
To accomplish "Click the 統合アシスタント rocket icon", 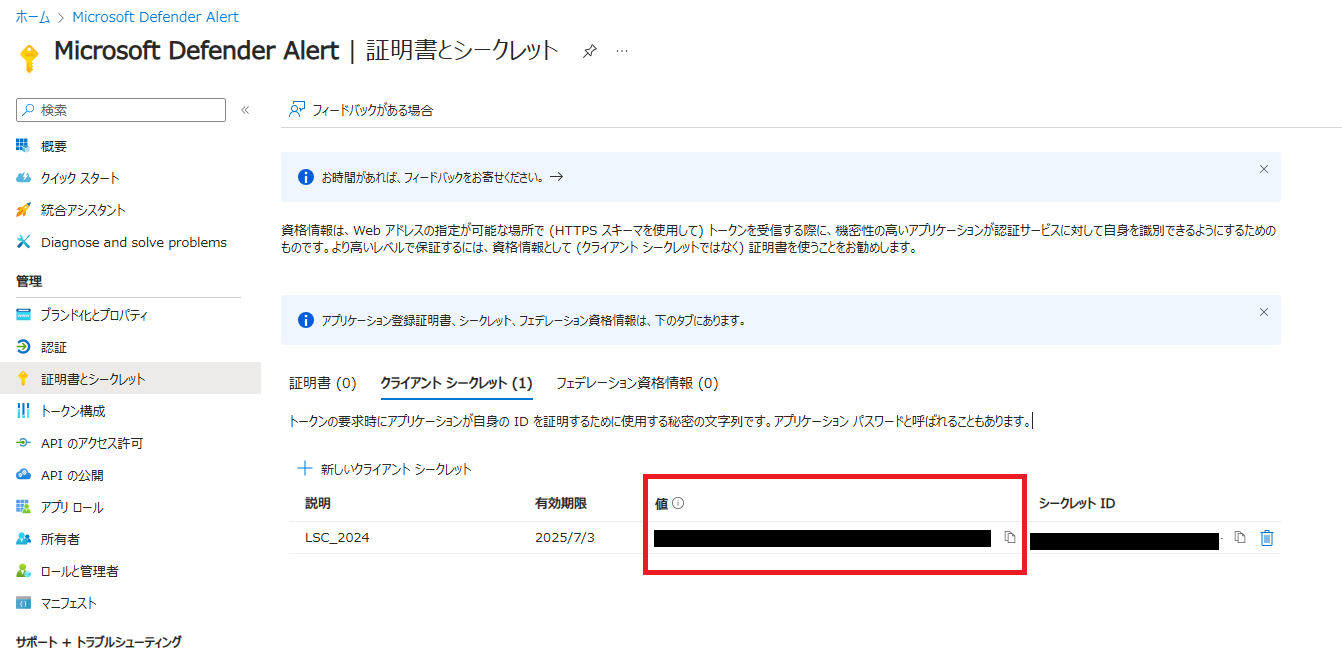I will (23, 210).
